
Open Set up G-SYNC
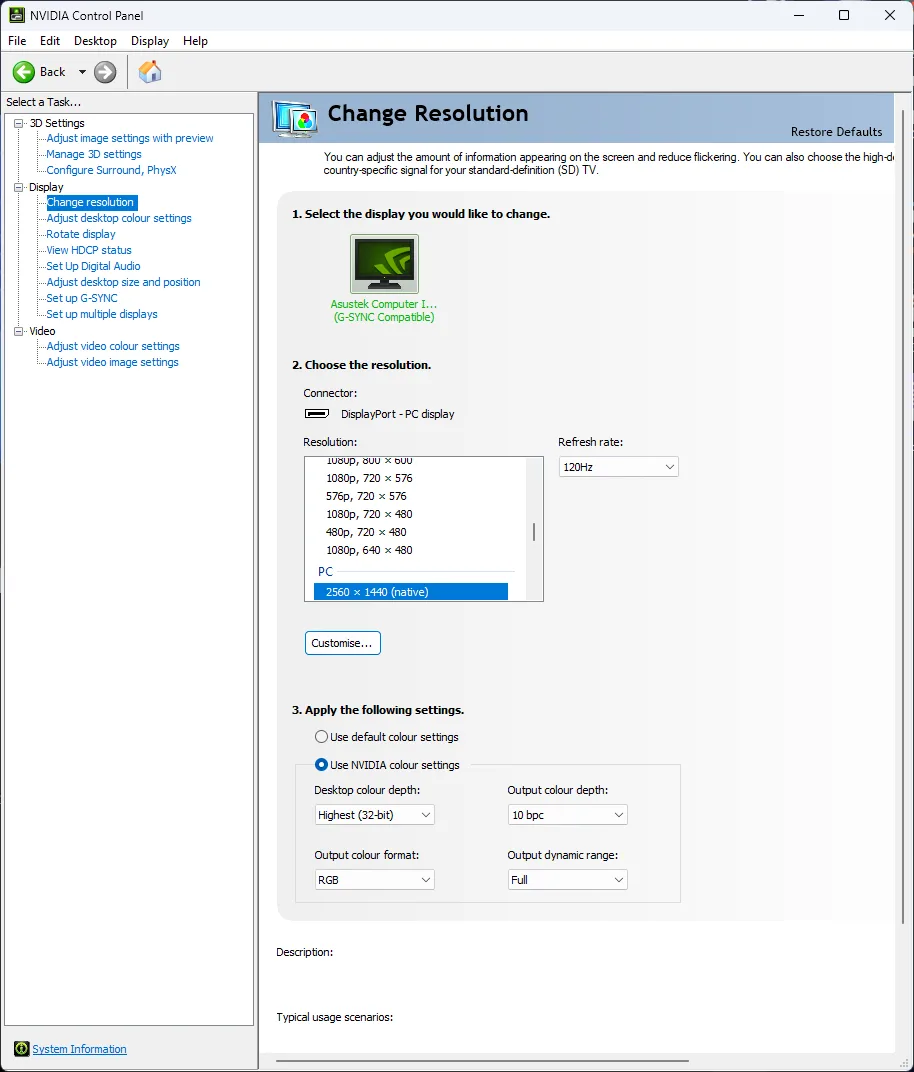point(81,298)
